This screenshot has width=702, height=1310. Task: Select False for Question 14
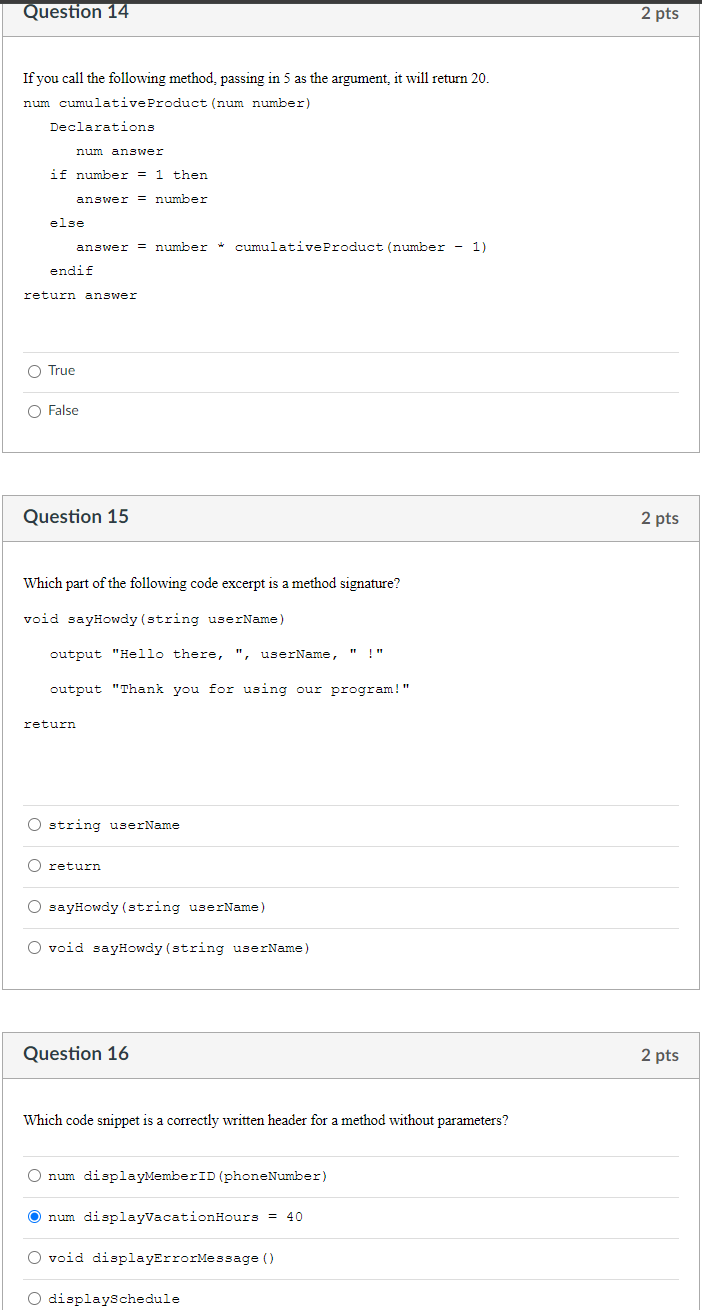pos(34,410)
